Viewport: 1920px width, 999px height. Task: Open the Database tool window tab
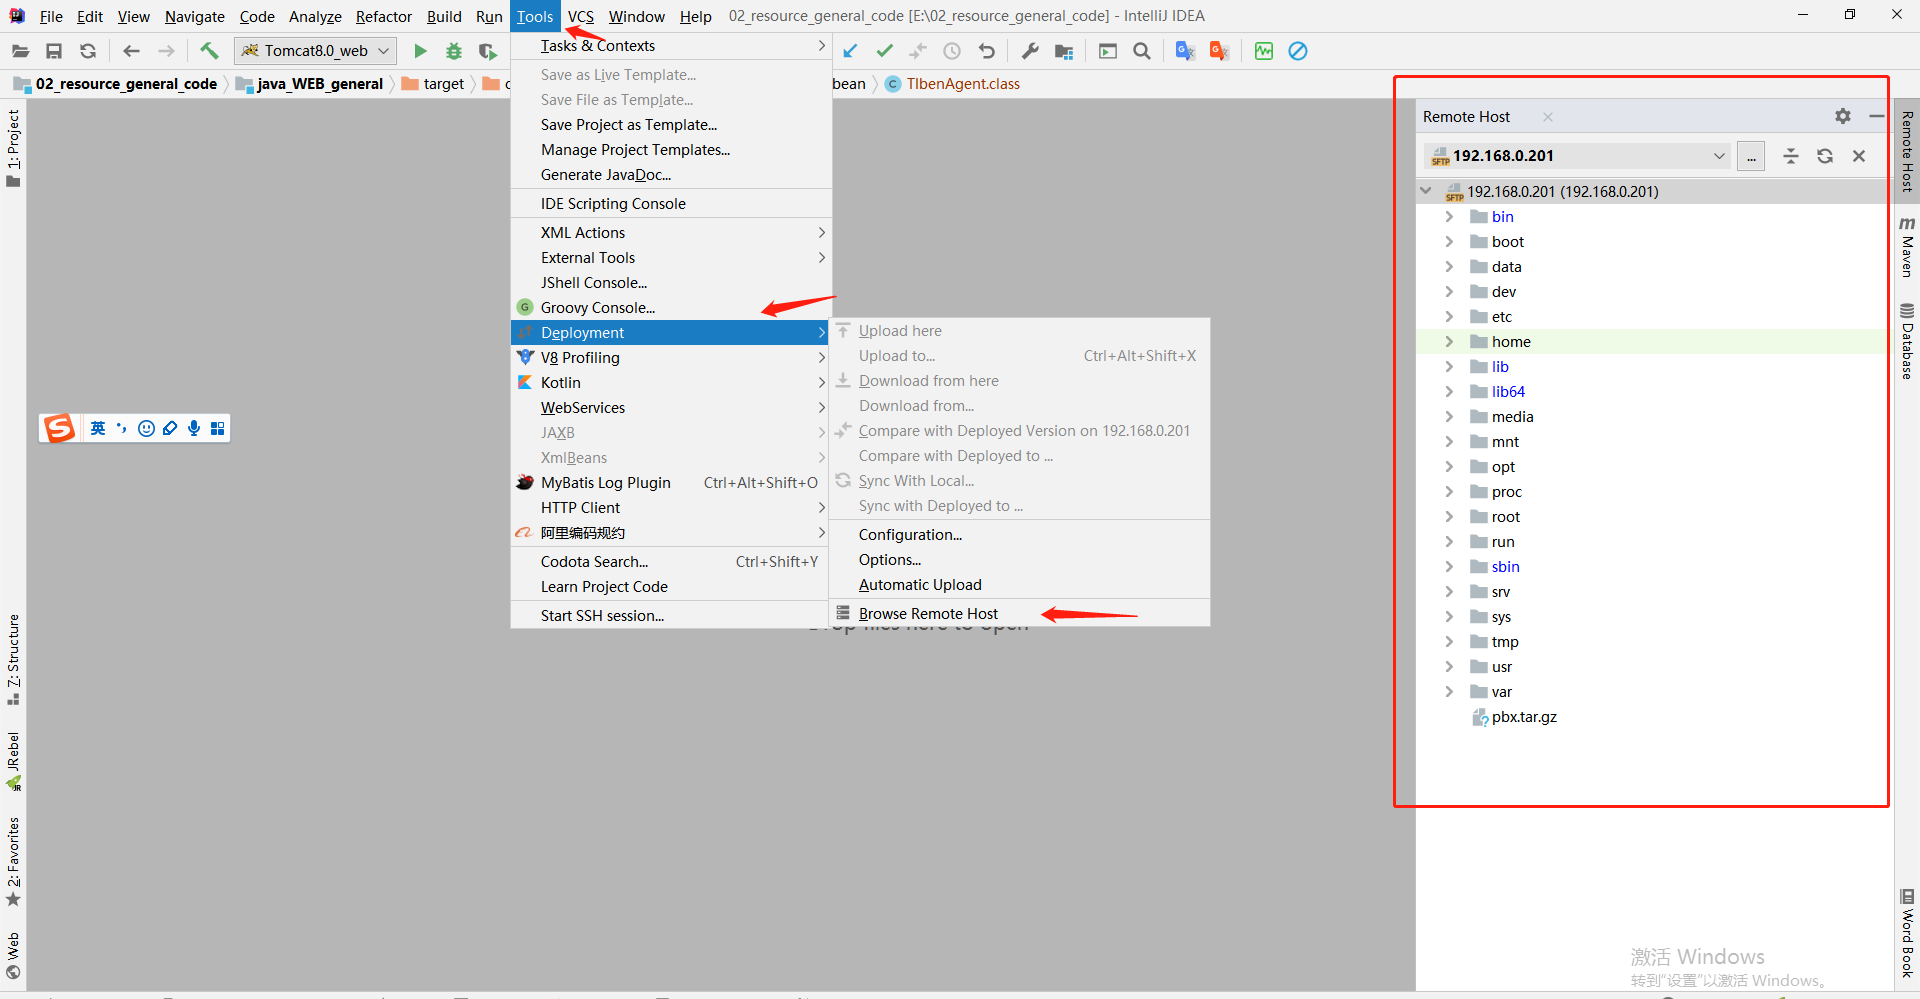[1907, 341]
